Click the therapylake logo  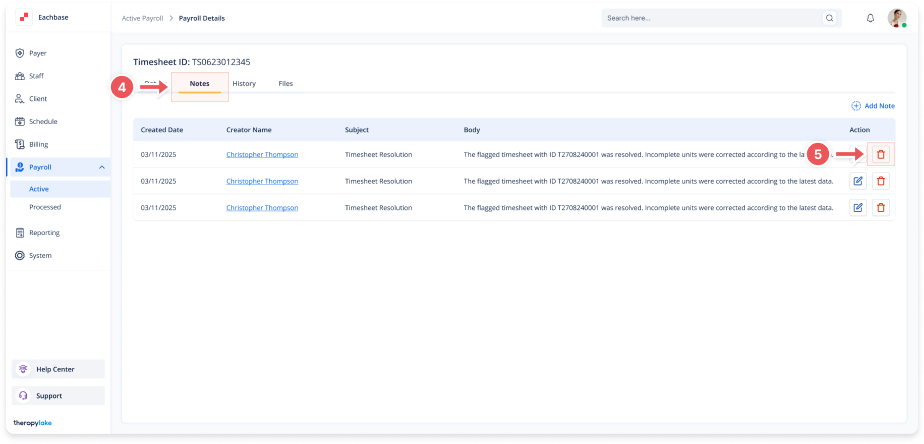[32, 423]
